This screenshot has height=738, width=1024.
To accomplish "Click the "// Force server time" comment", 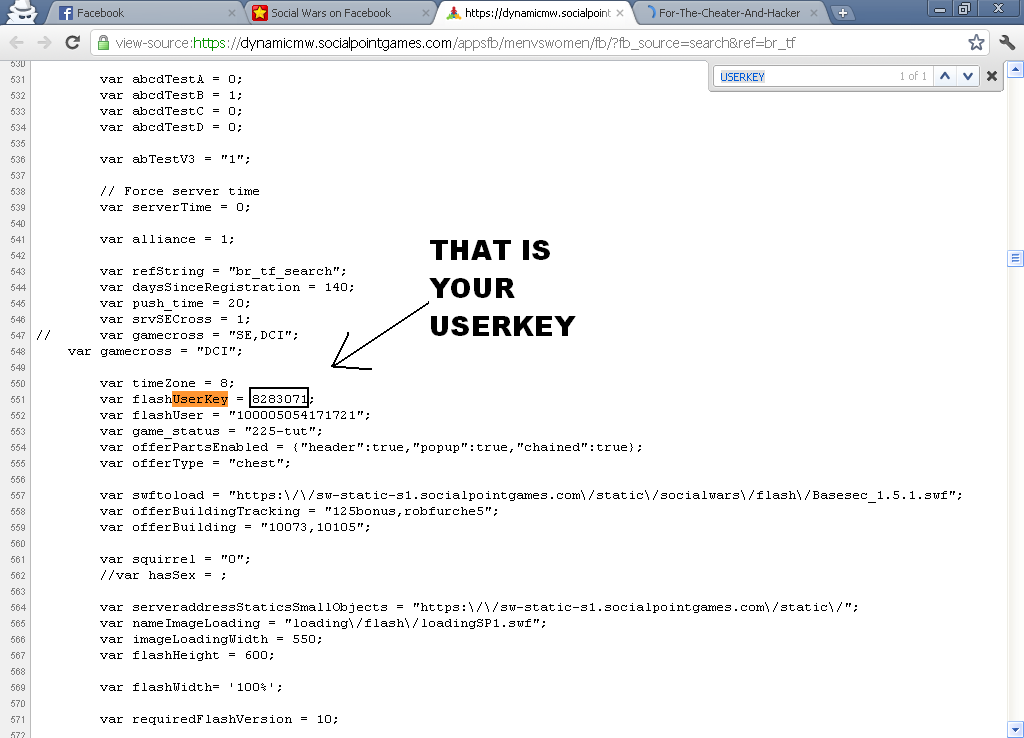I will click(180, 191).
